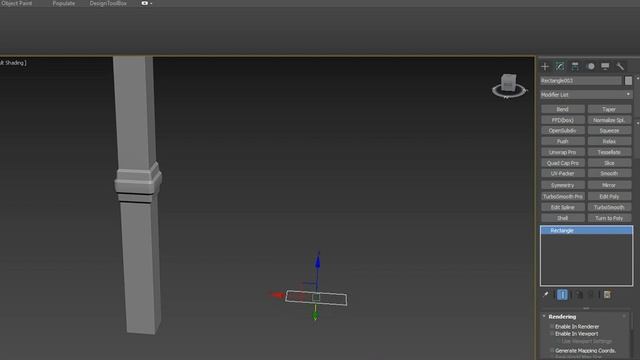Screen dimensions: 640x360
Task: Open the Object Paint ribbon tab
Action: click(x=17, y=3)
